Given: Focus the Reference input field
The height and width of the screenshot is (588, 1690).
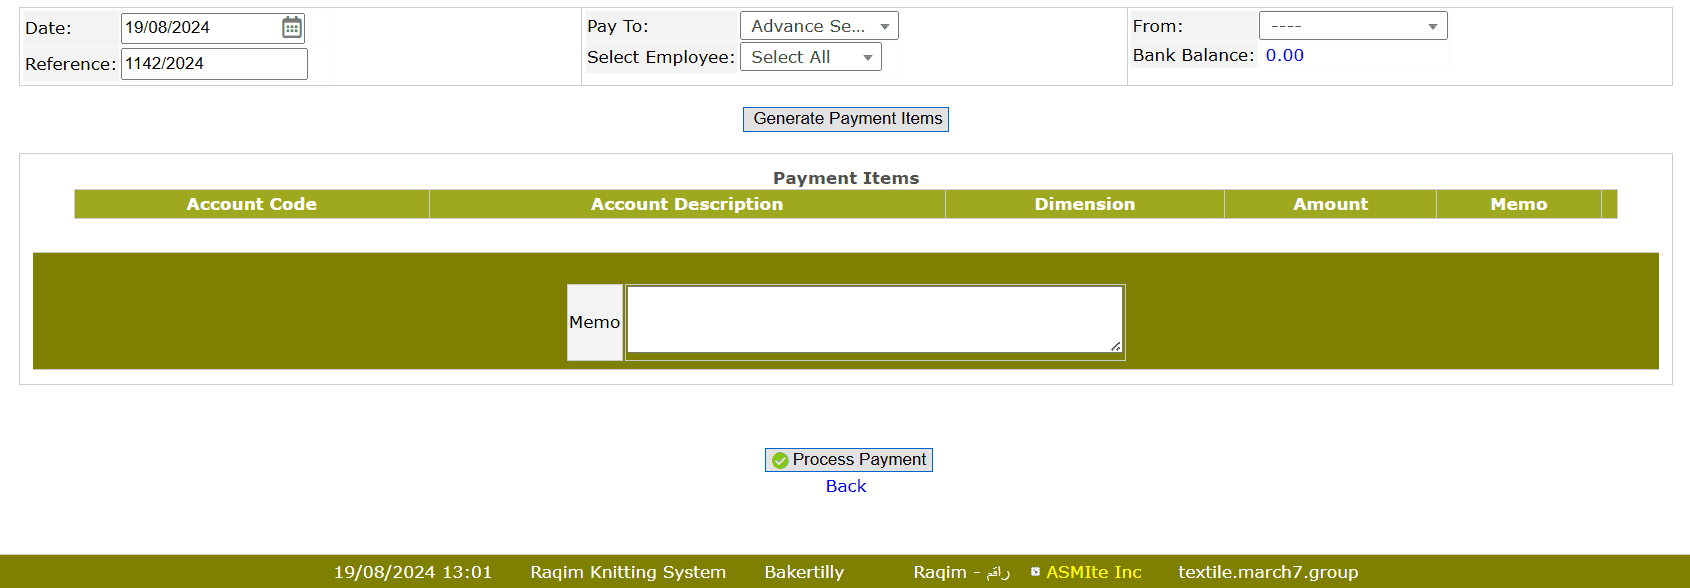Looking at the screenshot, I should 214,64.
